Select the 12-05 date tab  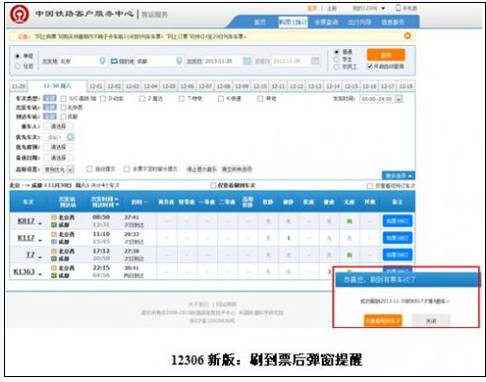point(169,86)
